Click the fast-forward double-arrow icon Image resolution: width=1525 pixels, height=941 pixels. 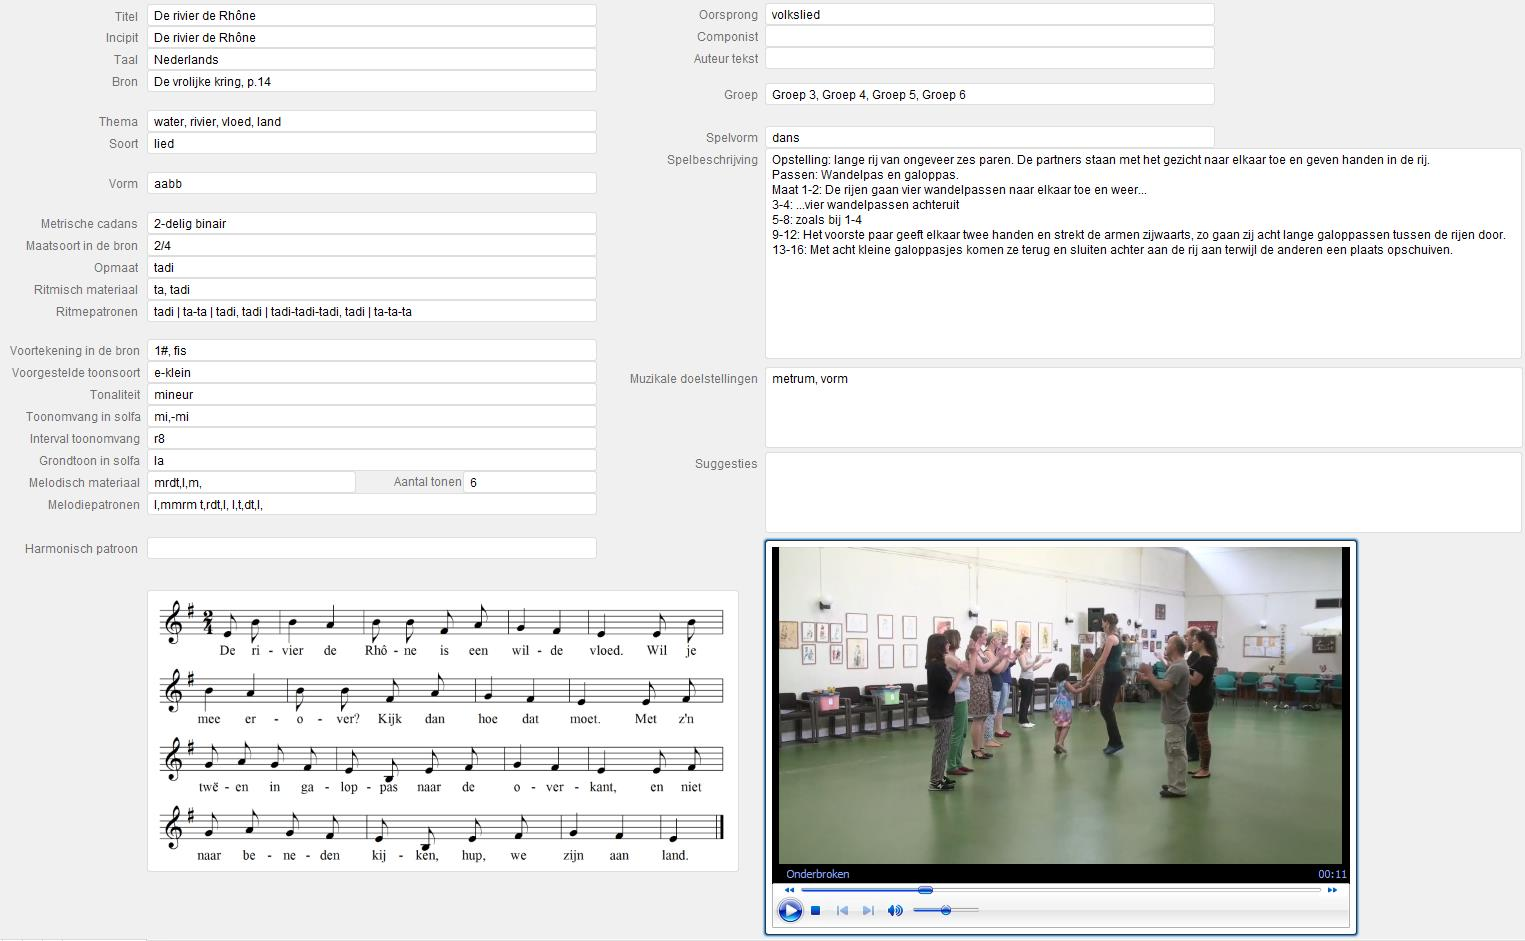[1332, 890]
